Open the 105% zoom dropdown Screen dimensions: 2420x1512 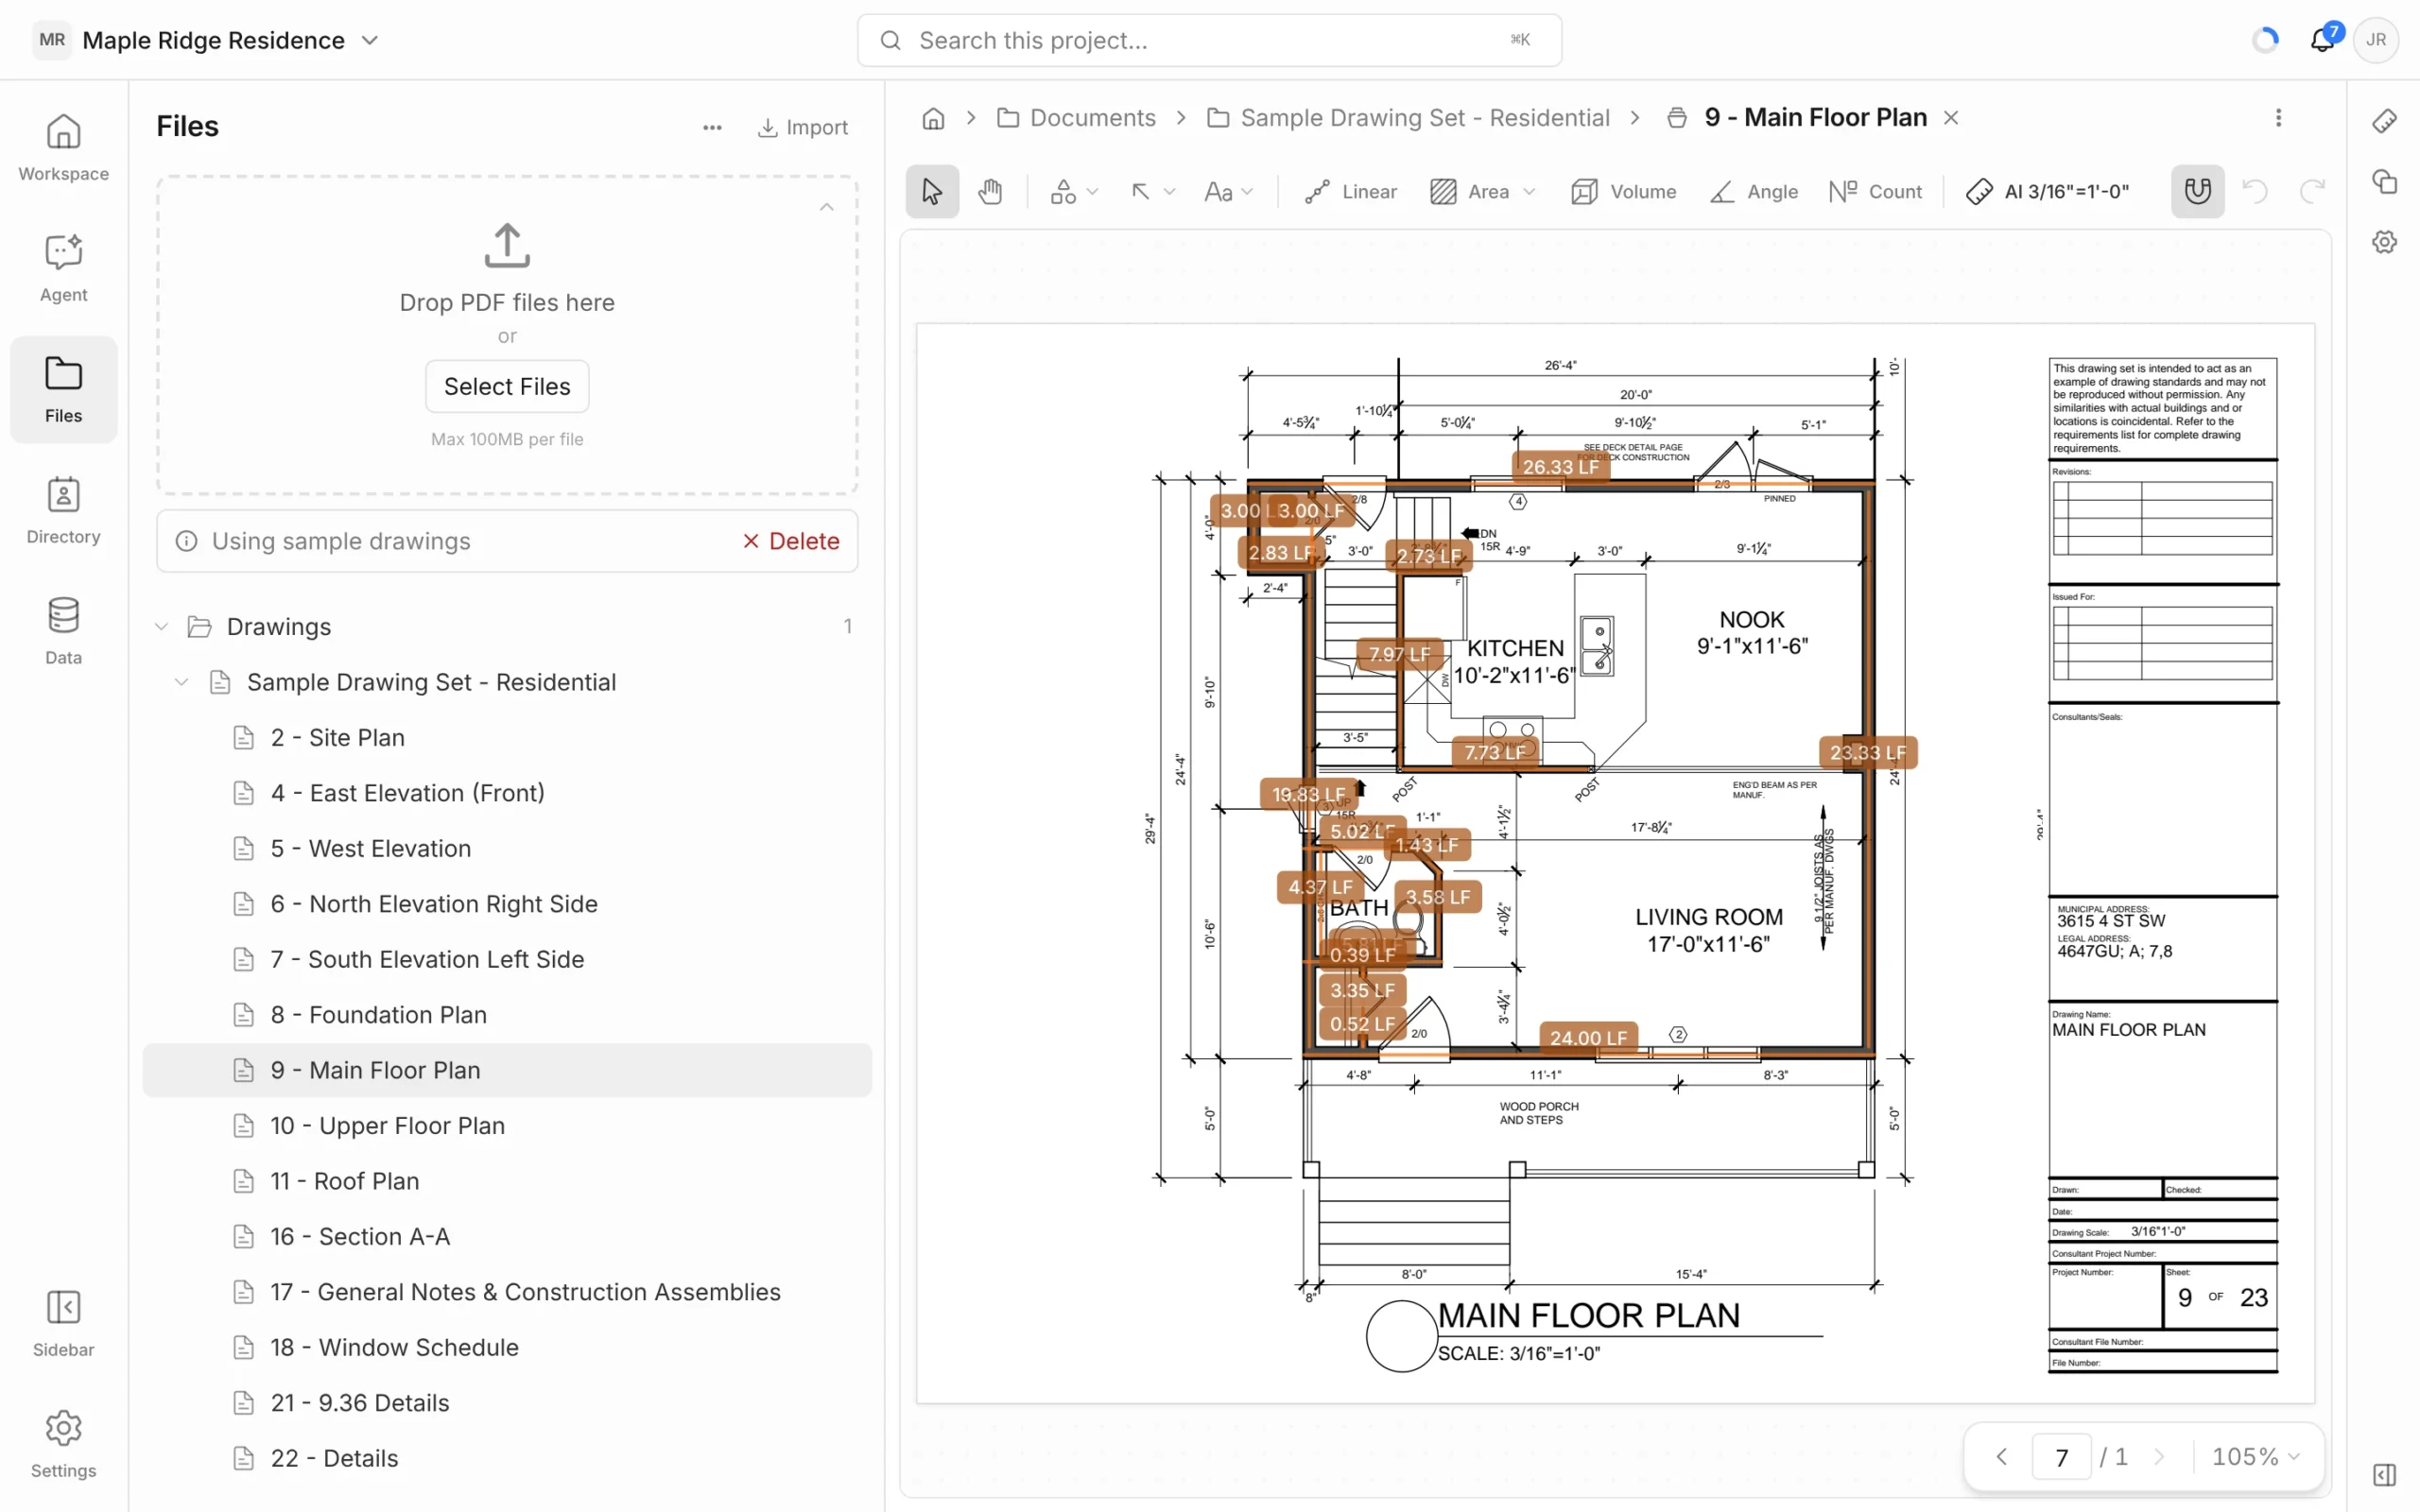point(2255,1457)
